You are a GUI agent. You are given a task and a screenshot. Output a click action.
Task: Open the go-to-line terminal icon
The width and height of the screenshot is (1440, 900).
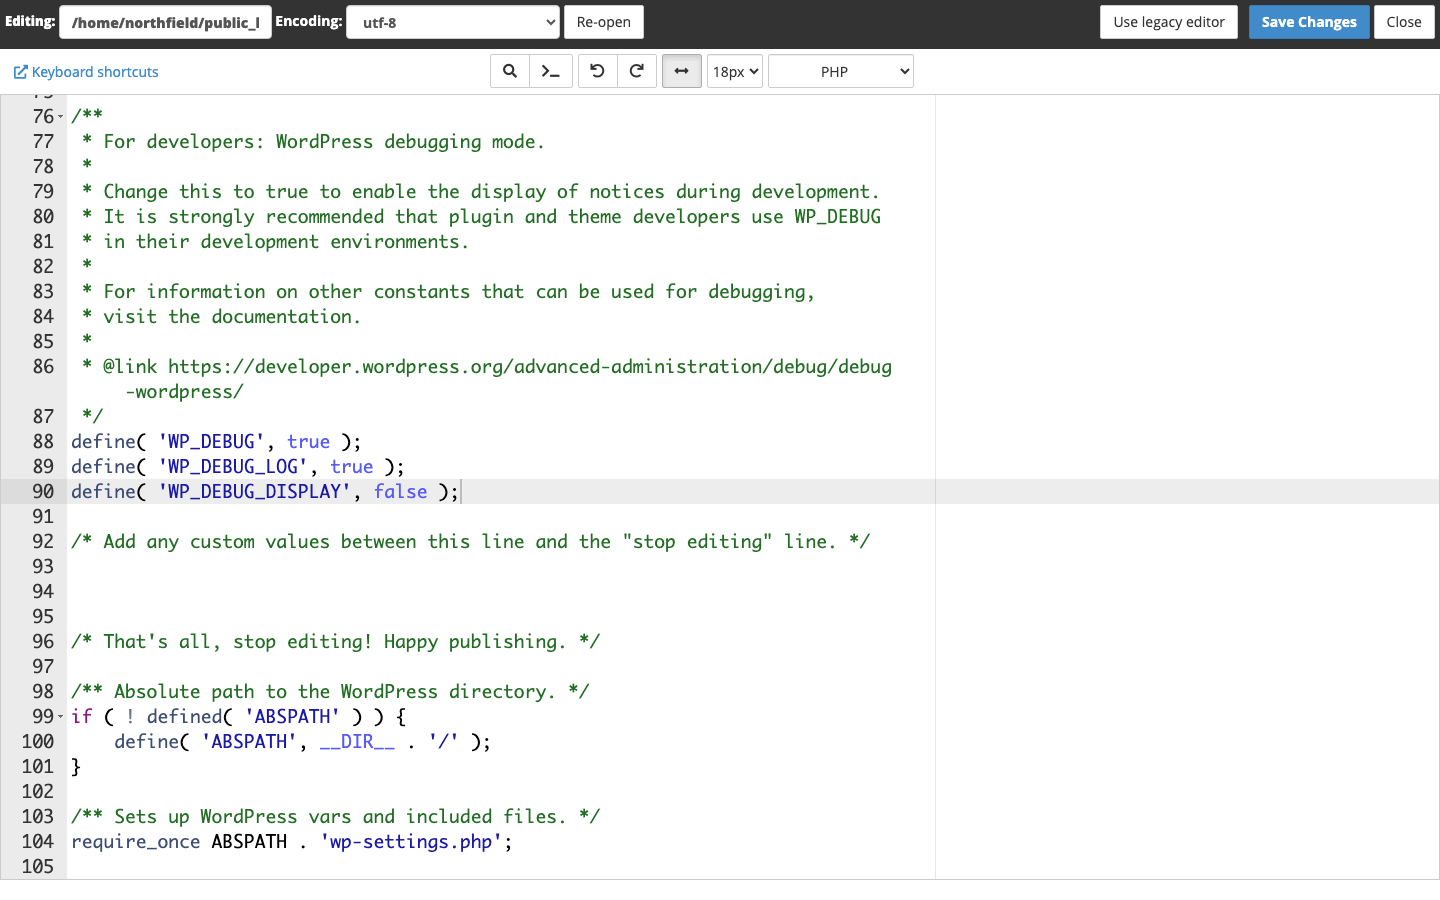[x=550, y=71]
